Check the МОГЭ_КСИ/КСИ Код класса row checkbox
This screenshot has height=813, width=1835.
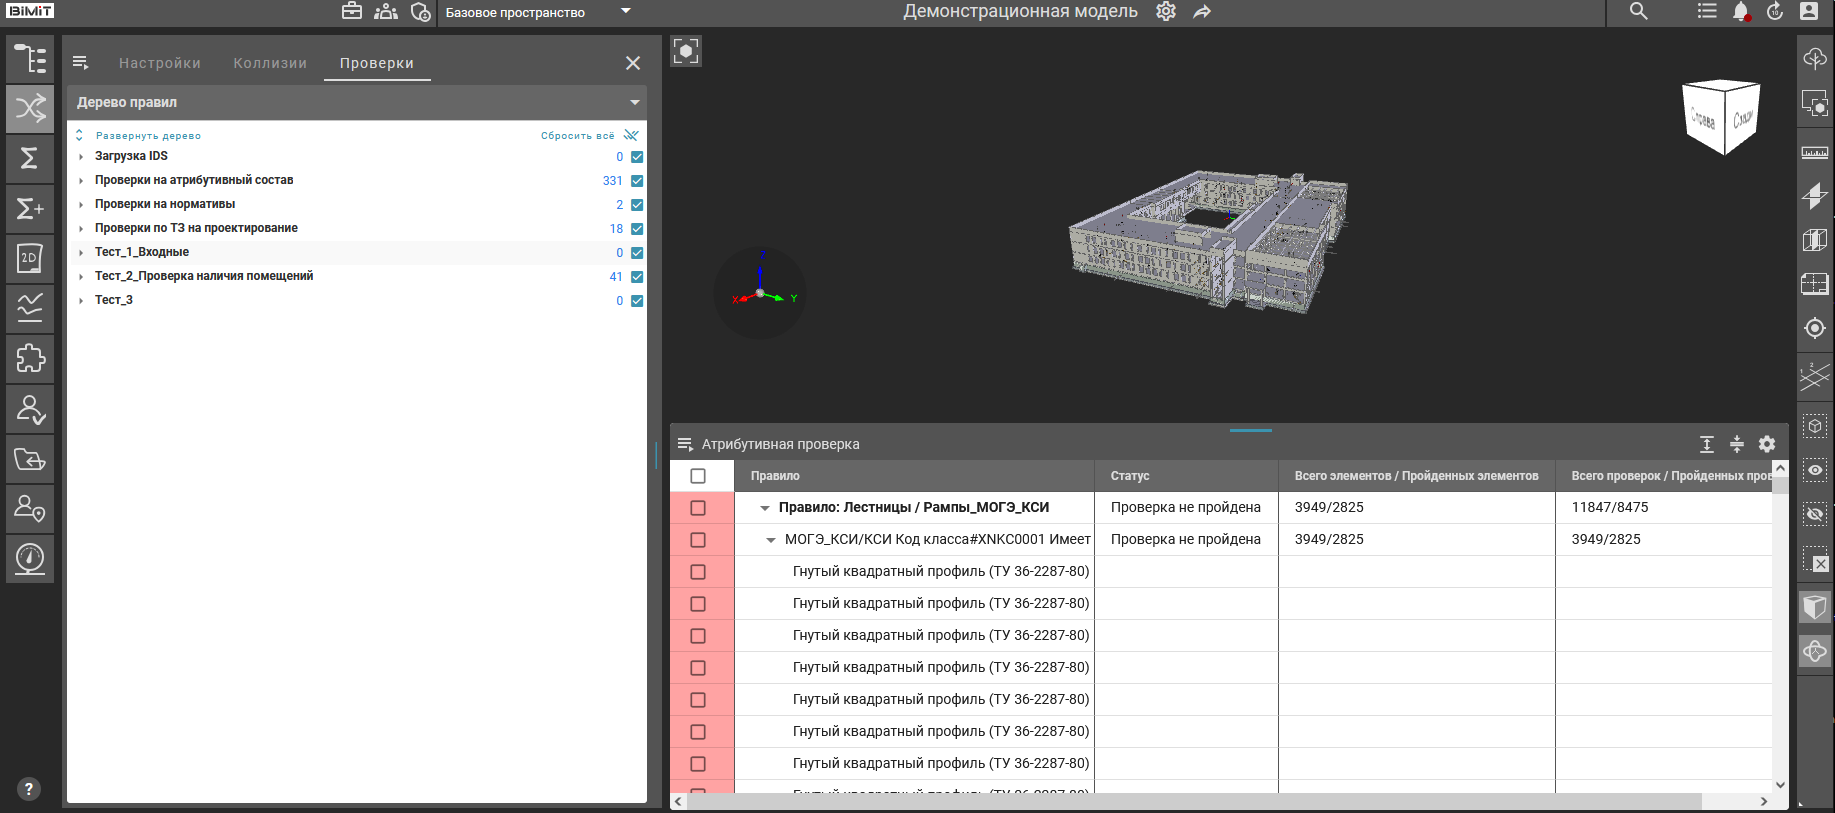698,540
